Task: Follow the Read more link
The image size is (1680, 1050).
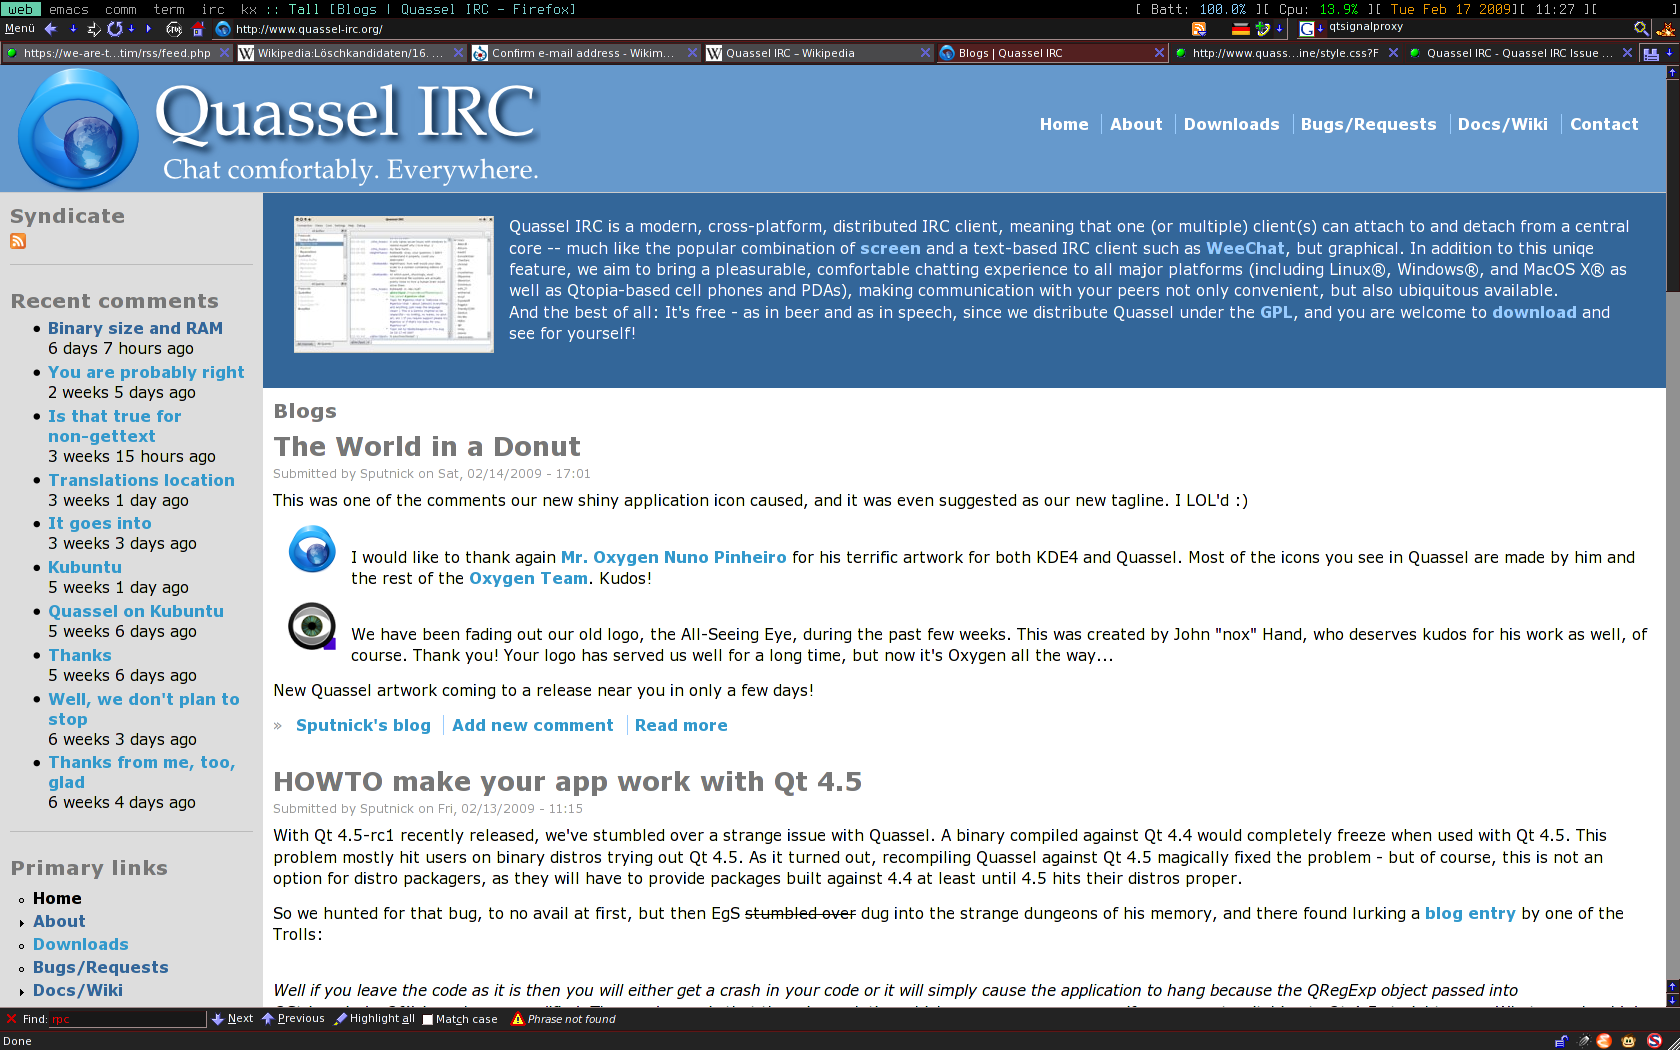Action: coord(681,725)
